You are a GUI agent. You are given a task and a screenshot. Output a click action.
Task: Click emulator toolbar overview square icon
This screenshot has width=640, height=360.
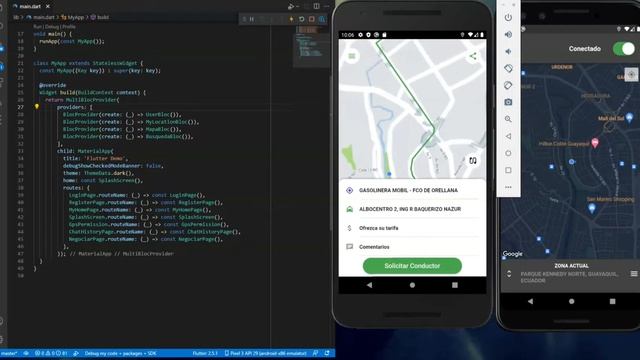(x=508, y=170)
